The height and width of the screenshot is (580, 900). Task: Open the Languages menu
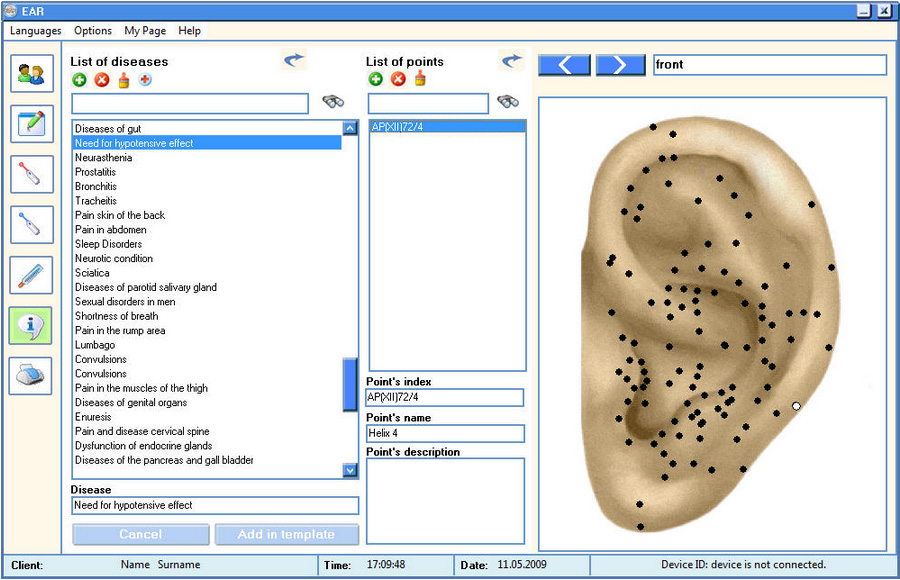click(x=35, y=31)
